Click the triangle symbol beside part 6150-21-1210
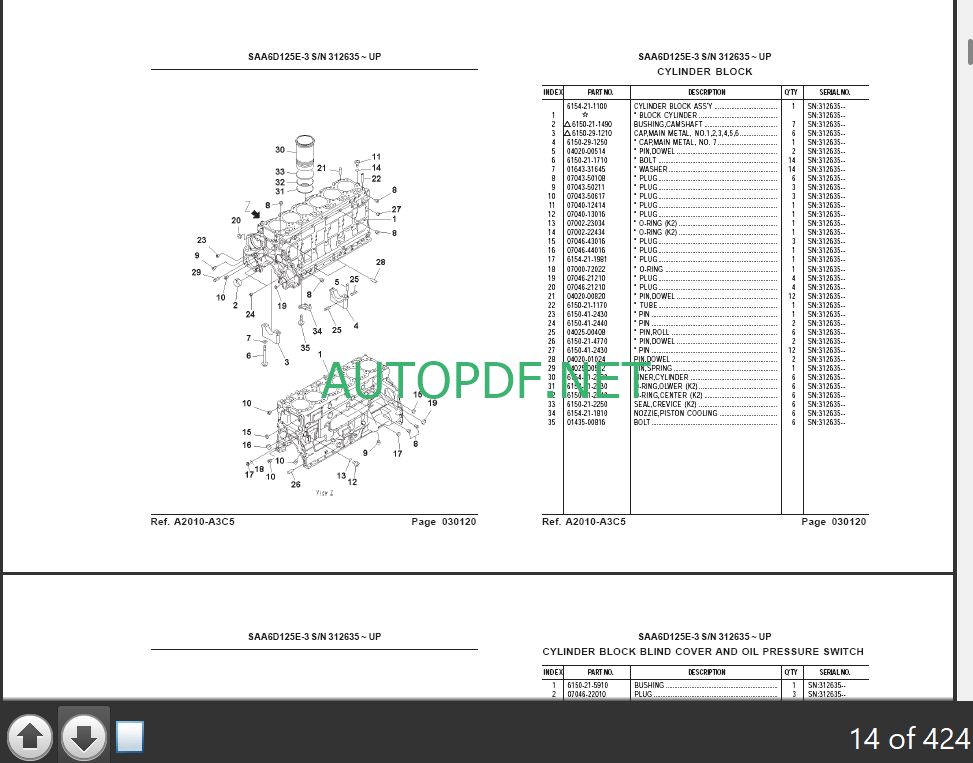Viewport: 973px width, 763px height. tap(567, 133)
